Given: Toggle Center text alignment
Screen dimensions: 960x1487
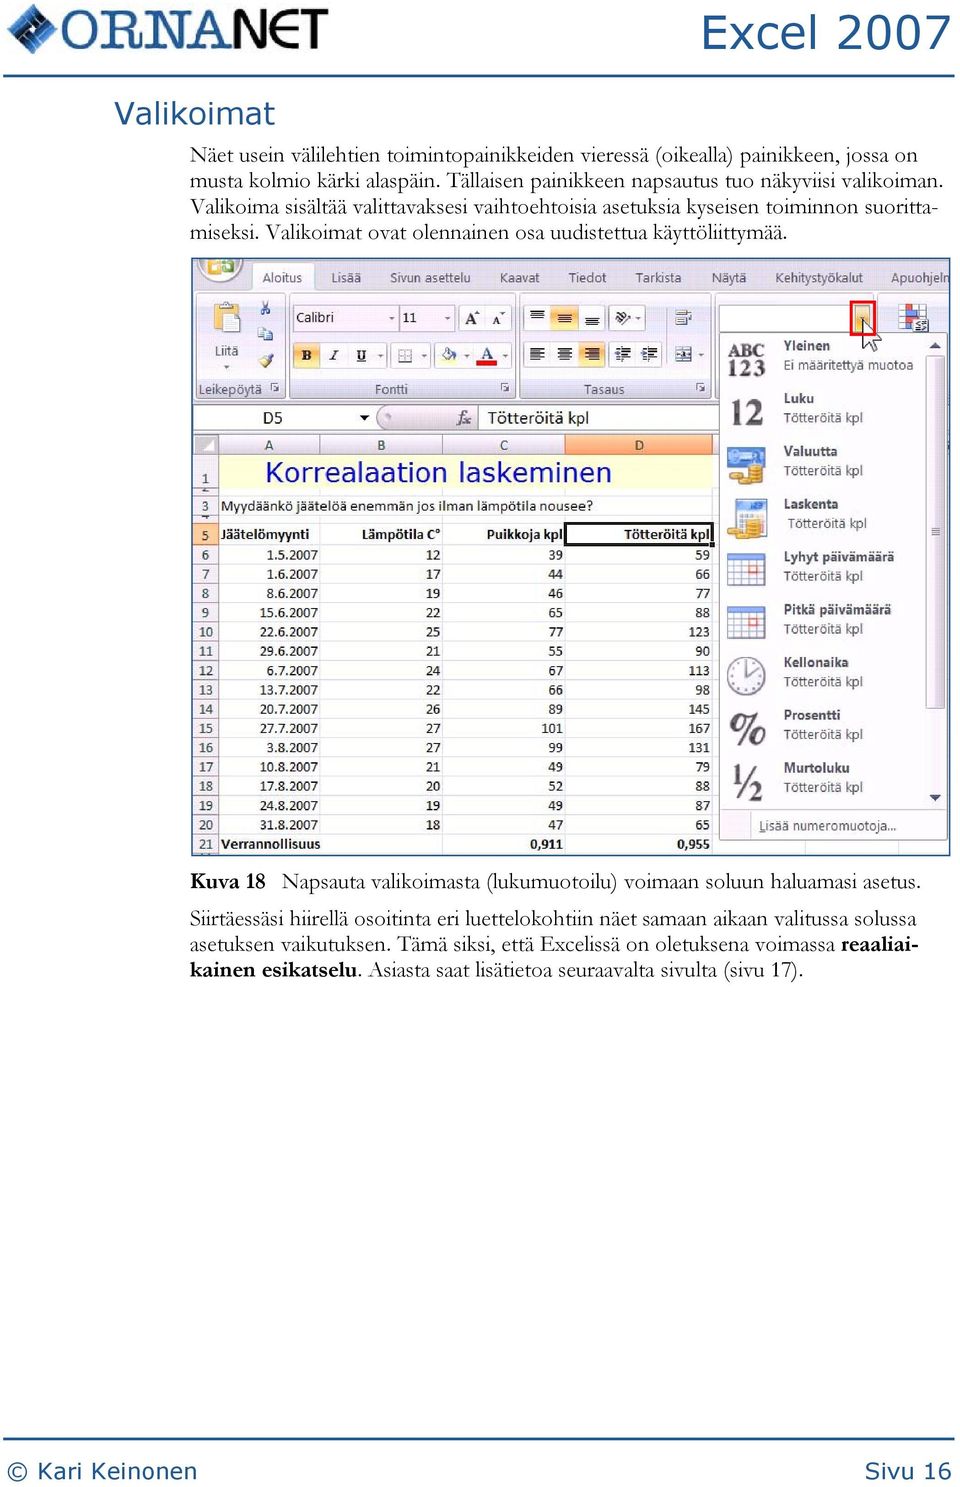Looking at the screenshot, I should (565, 354).
